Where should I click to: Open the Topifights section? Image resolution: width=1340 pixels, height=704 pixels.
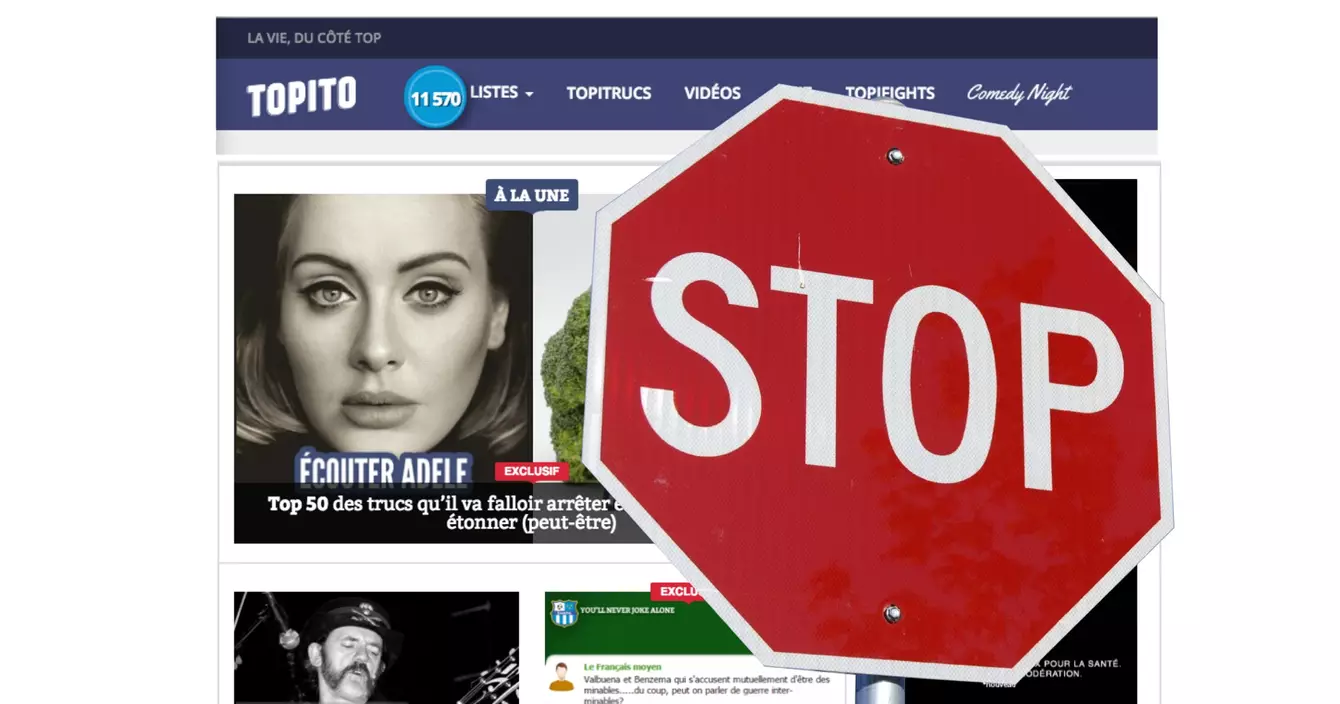890,93
